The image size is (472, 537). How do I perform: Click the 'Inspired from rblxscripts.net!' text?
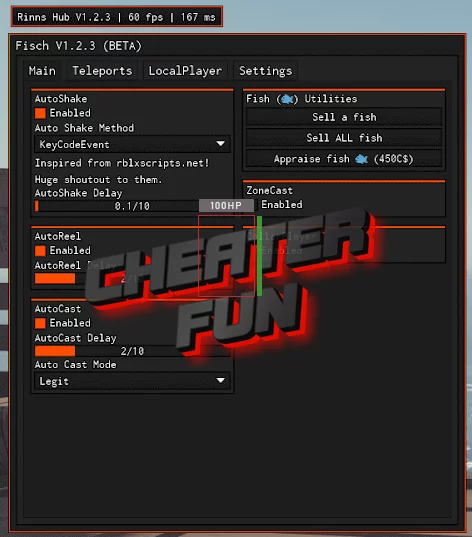pos(122,163)
